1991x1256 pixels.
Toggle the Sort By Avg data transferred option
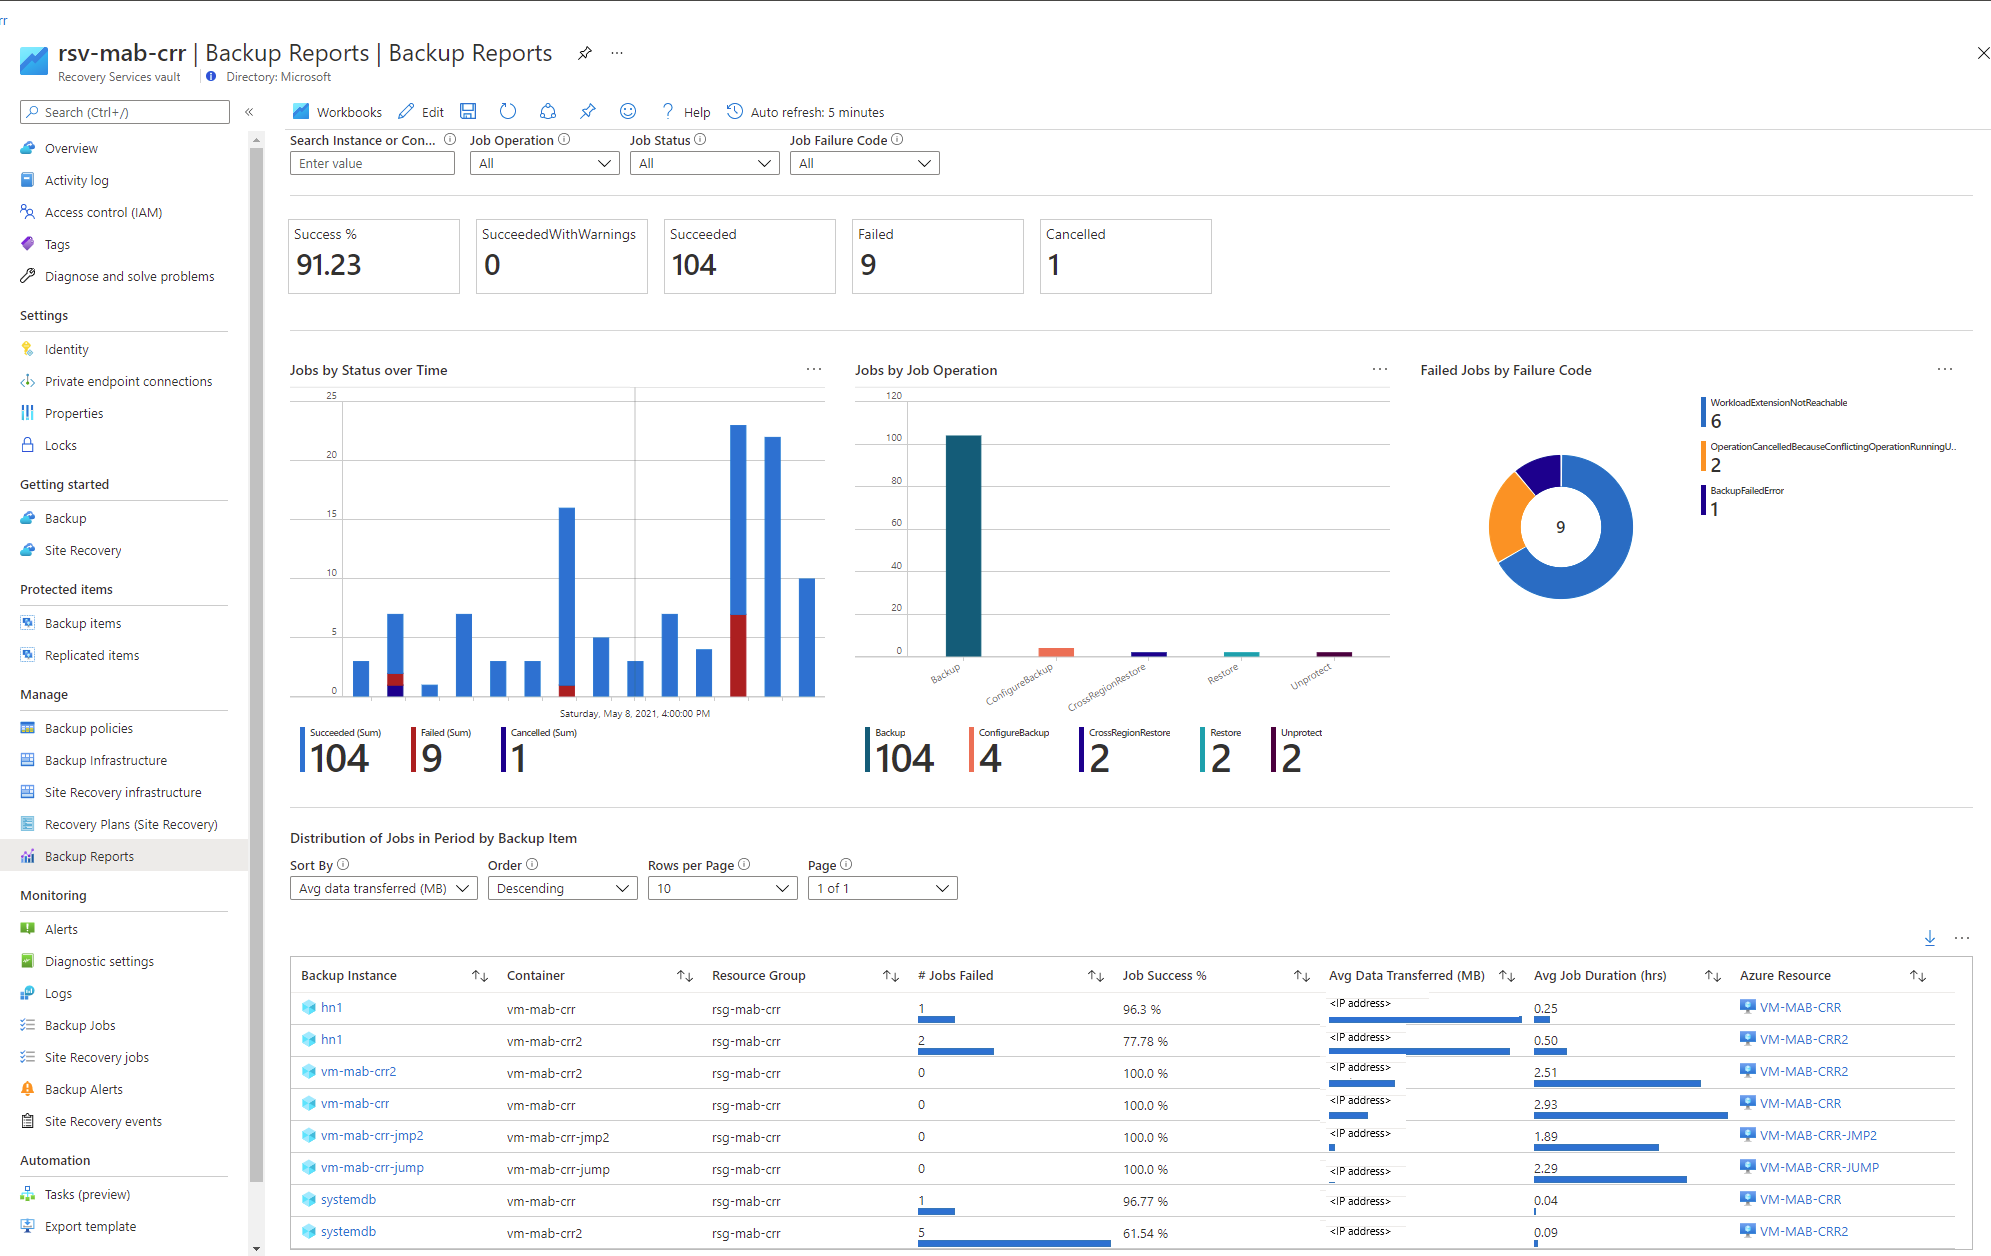tap(382, 887)
